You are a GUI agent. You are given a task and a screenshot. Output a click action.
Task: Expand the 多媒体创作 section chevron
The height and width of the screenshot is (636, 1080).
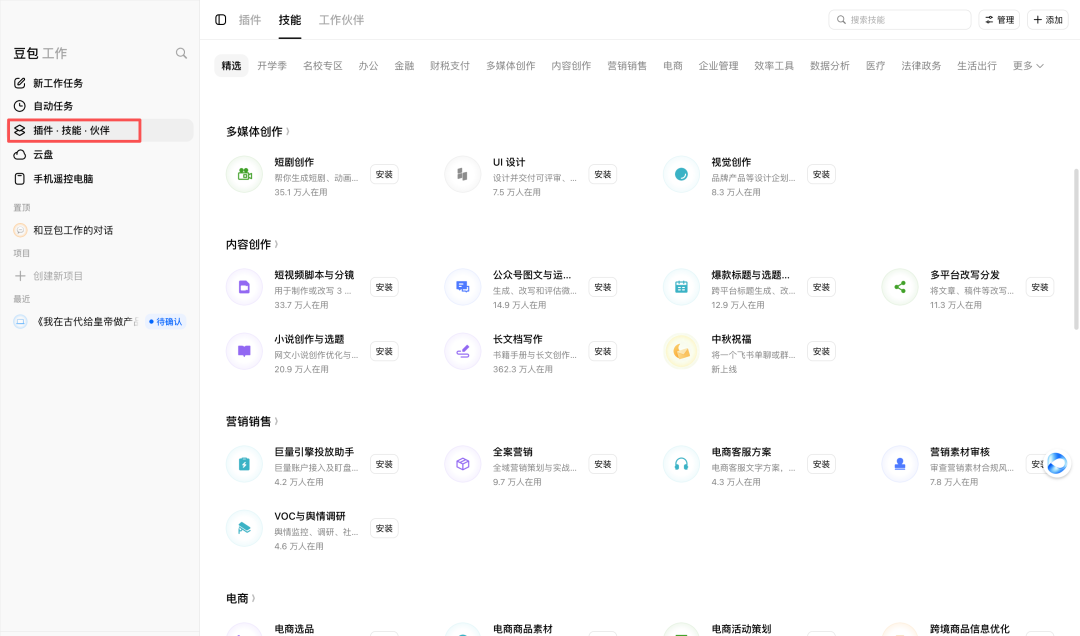(x=288, y=132)
